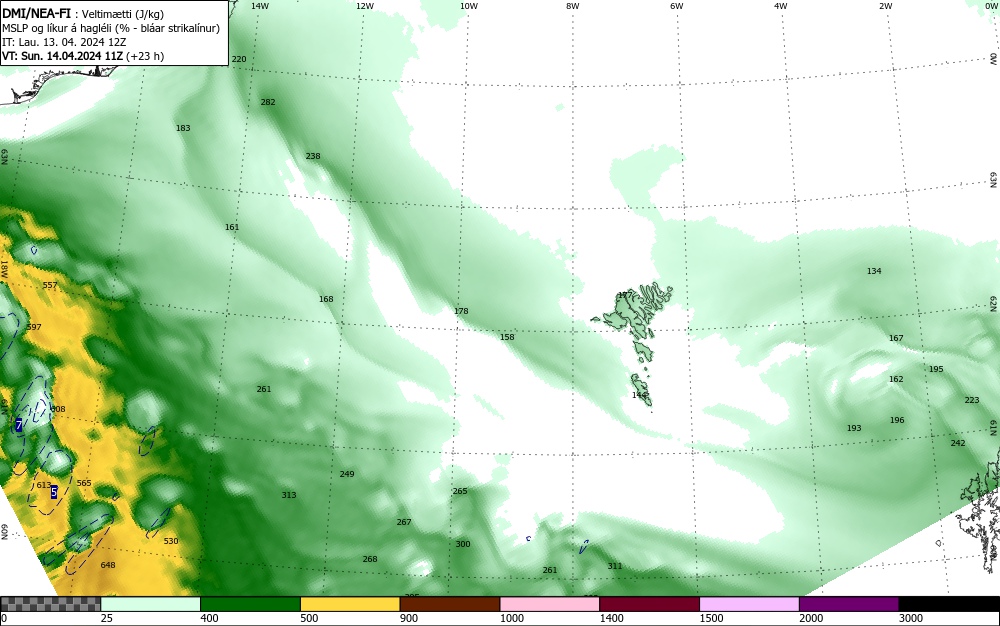Click the brown 900–1000 legend swatch

[x=450, y=604]
